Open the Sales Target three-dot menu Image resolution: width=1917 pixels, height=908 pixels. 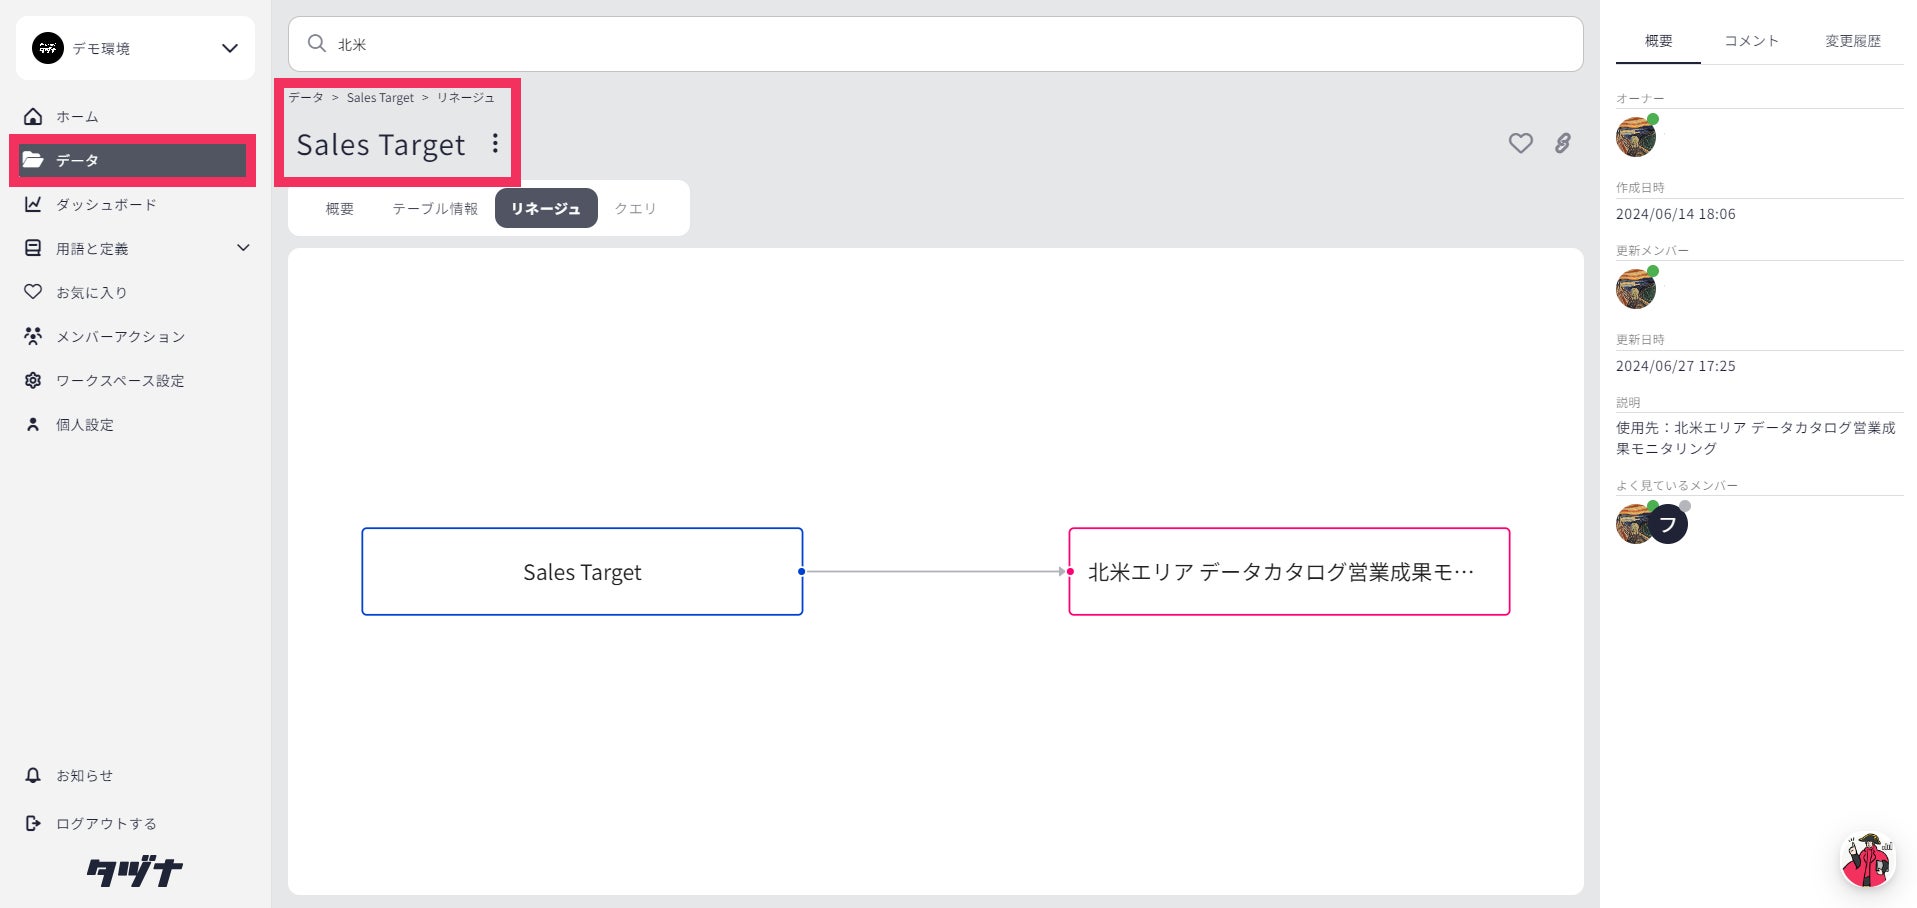[x=495, y=144]
